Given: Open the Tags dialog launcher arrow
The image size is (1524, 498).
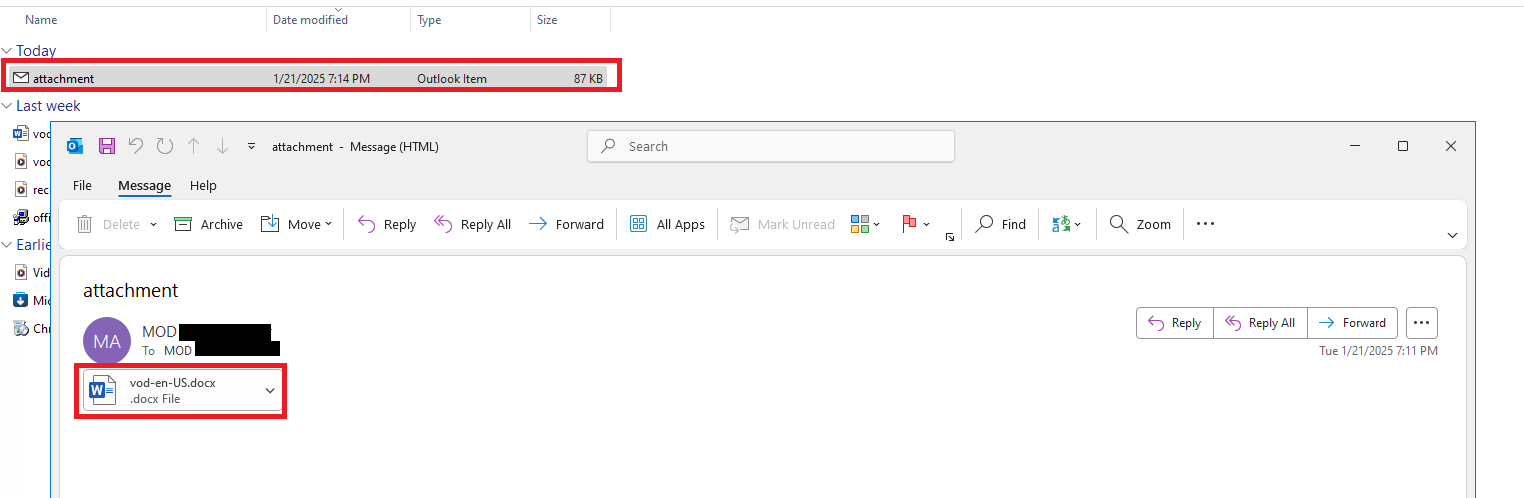Looking at the screenshot, I should click(949, 237).
